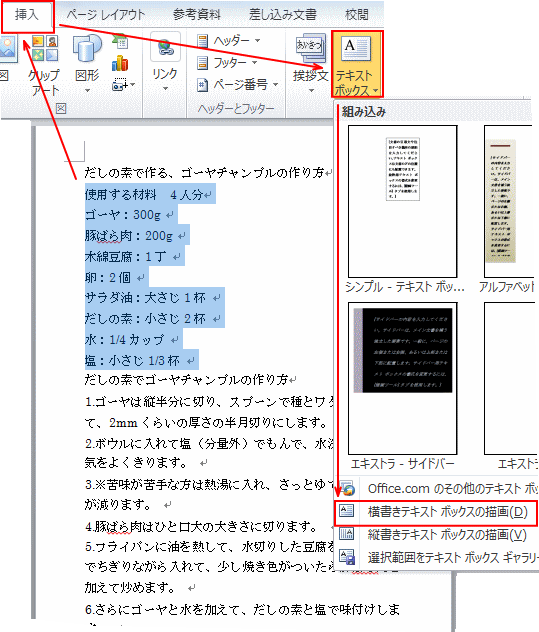Insert a chart using bar graph icon
This screenshot has height=632, width=539.
tap(120, 64)
